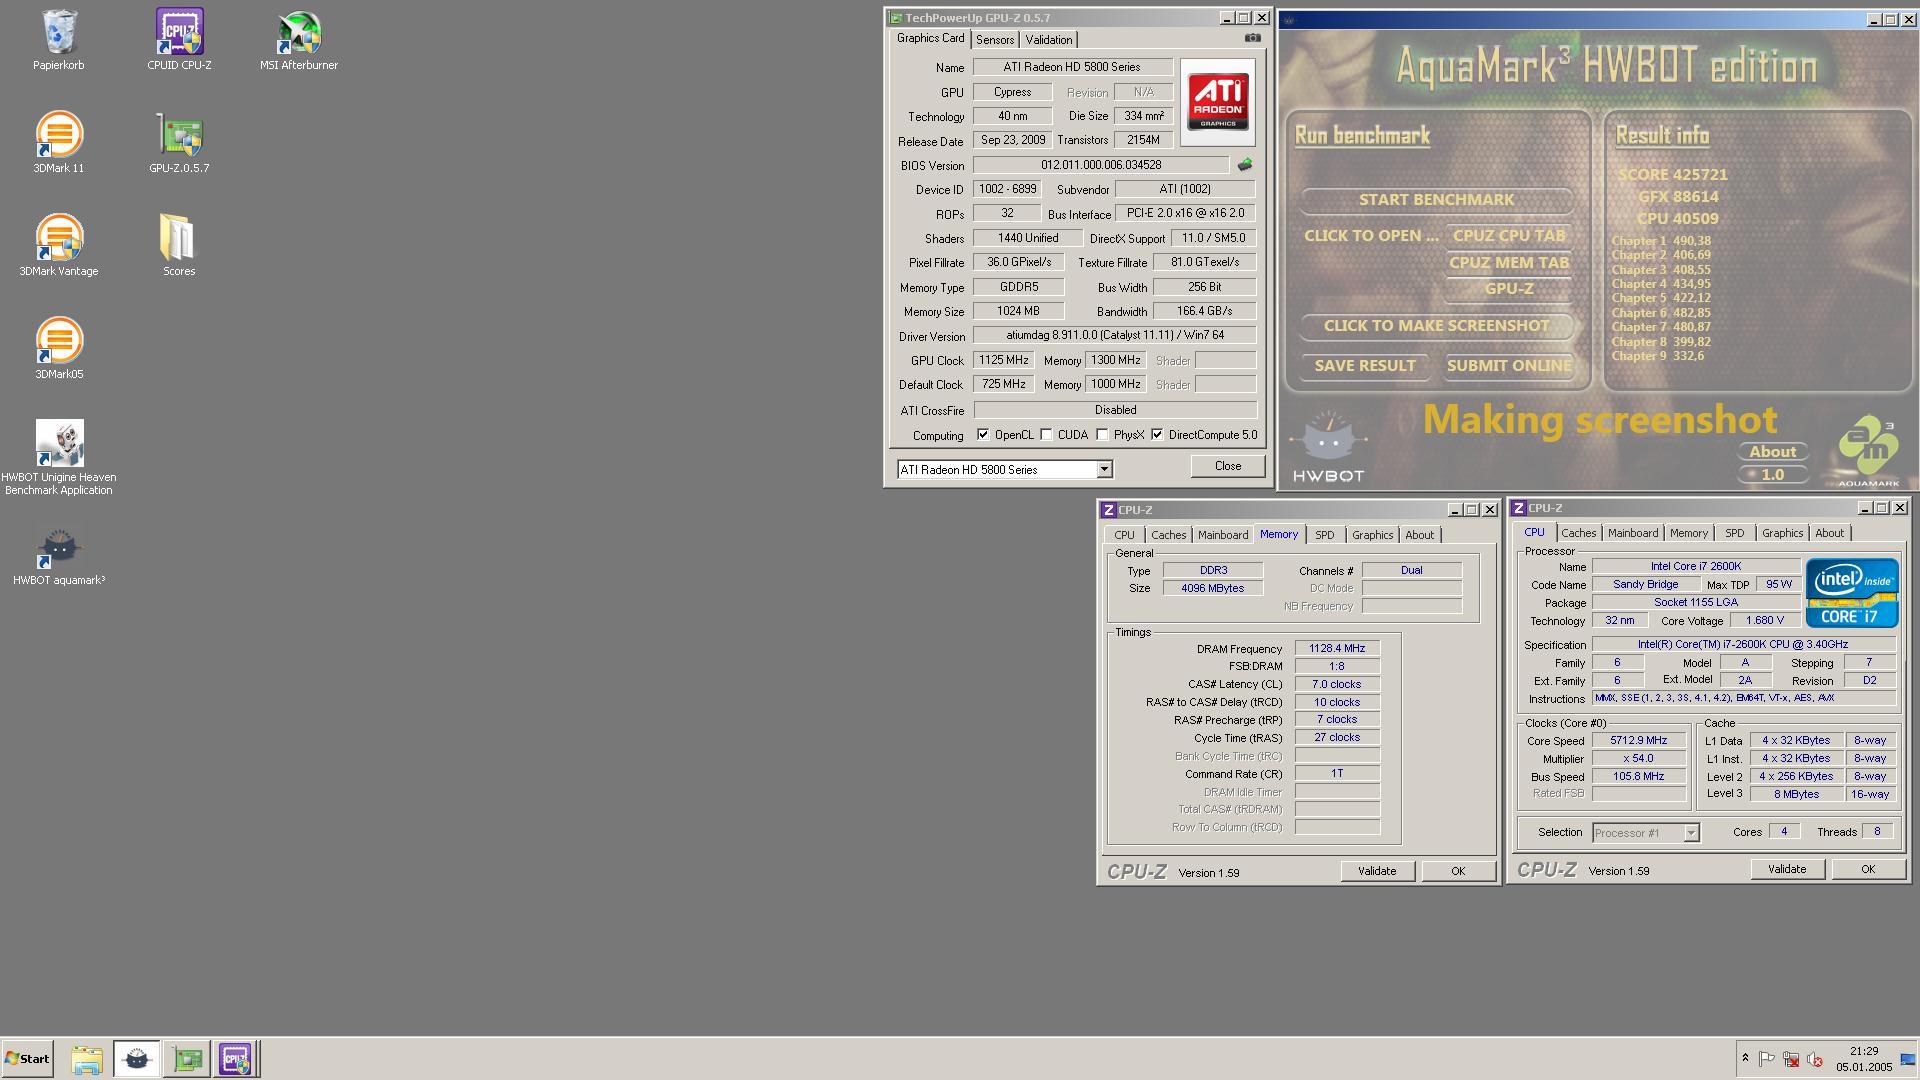Click the BIOS save chip icon in GPU-Z
The width and height of the screenshot is (1920, 1080).
1245,165
